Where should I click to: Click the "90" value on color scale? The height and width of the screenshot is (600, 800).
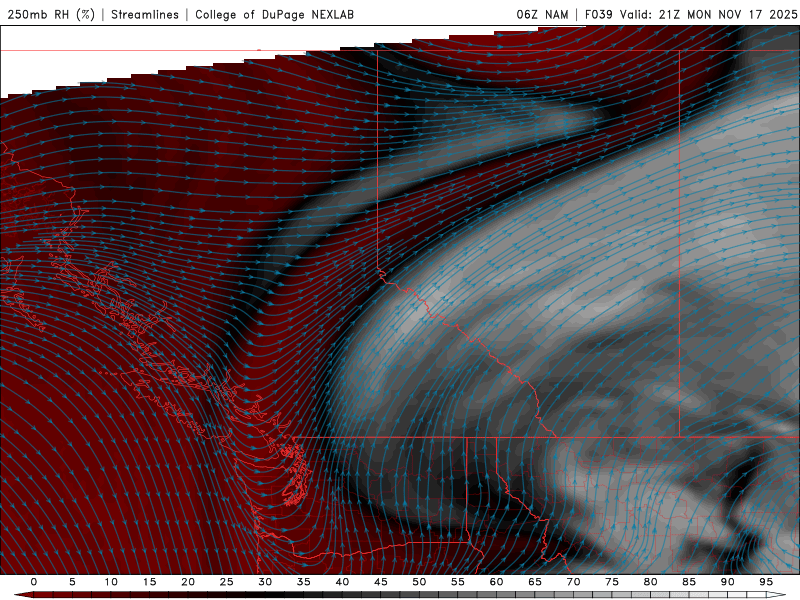click(x=728, y=582)
